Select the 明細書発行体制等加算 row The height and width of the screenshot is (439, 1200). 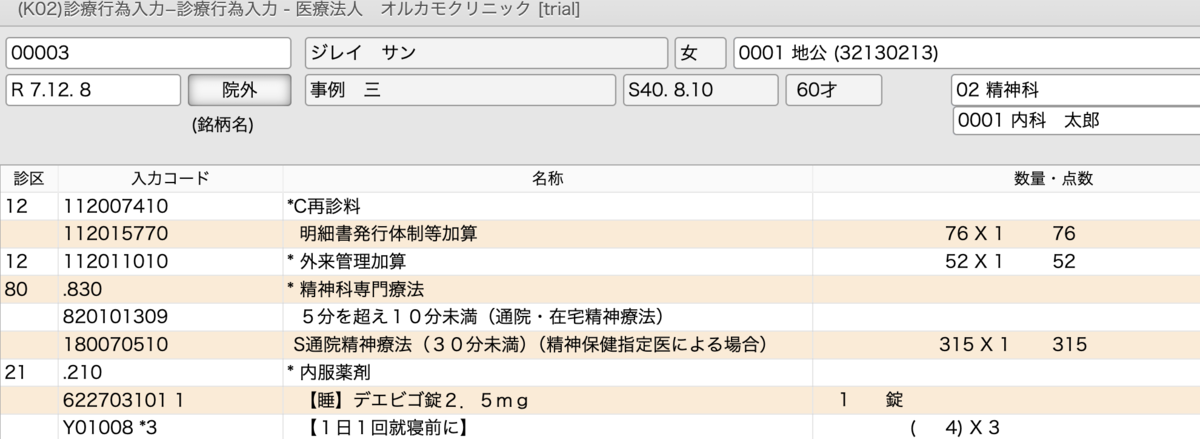(x=600, y=234)
